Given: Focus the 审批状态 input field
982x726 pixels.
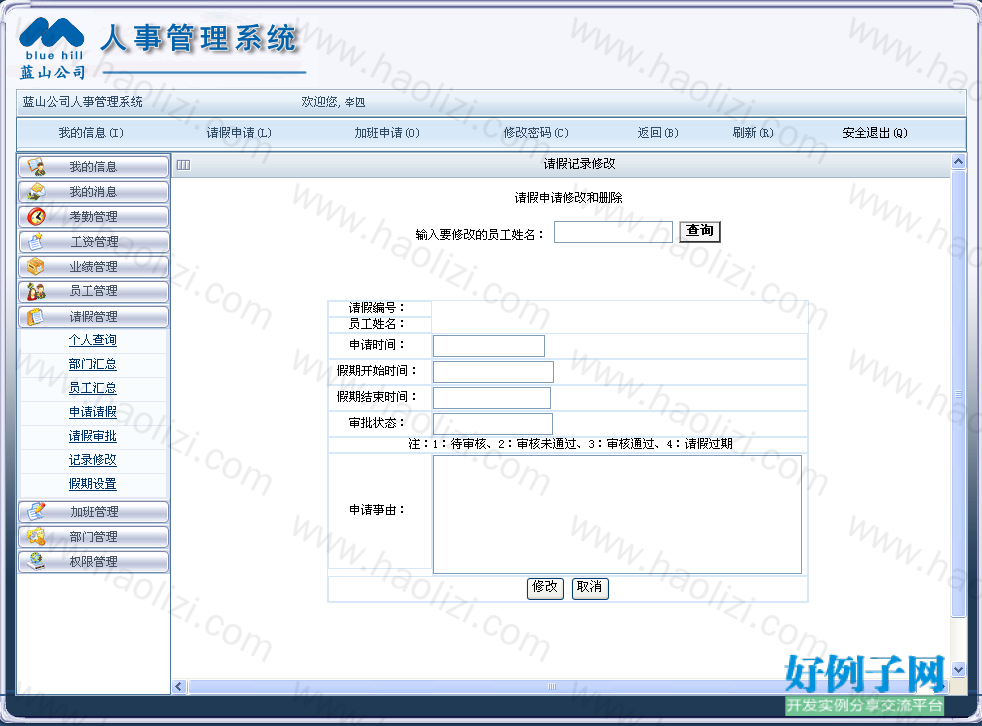Looking at the screenshot, I should tap(493, 423).
